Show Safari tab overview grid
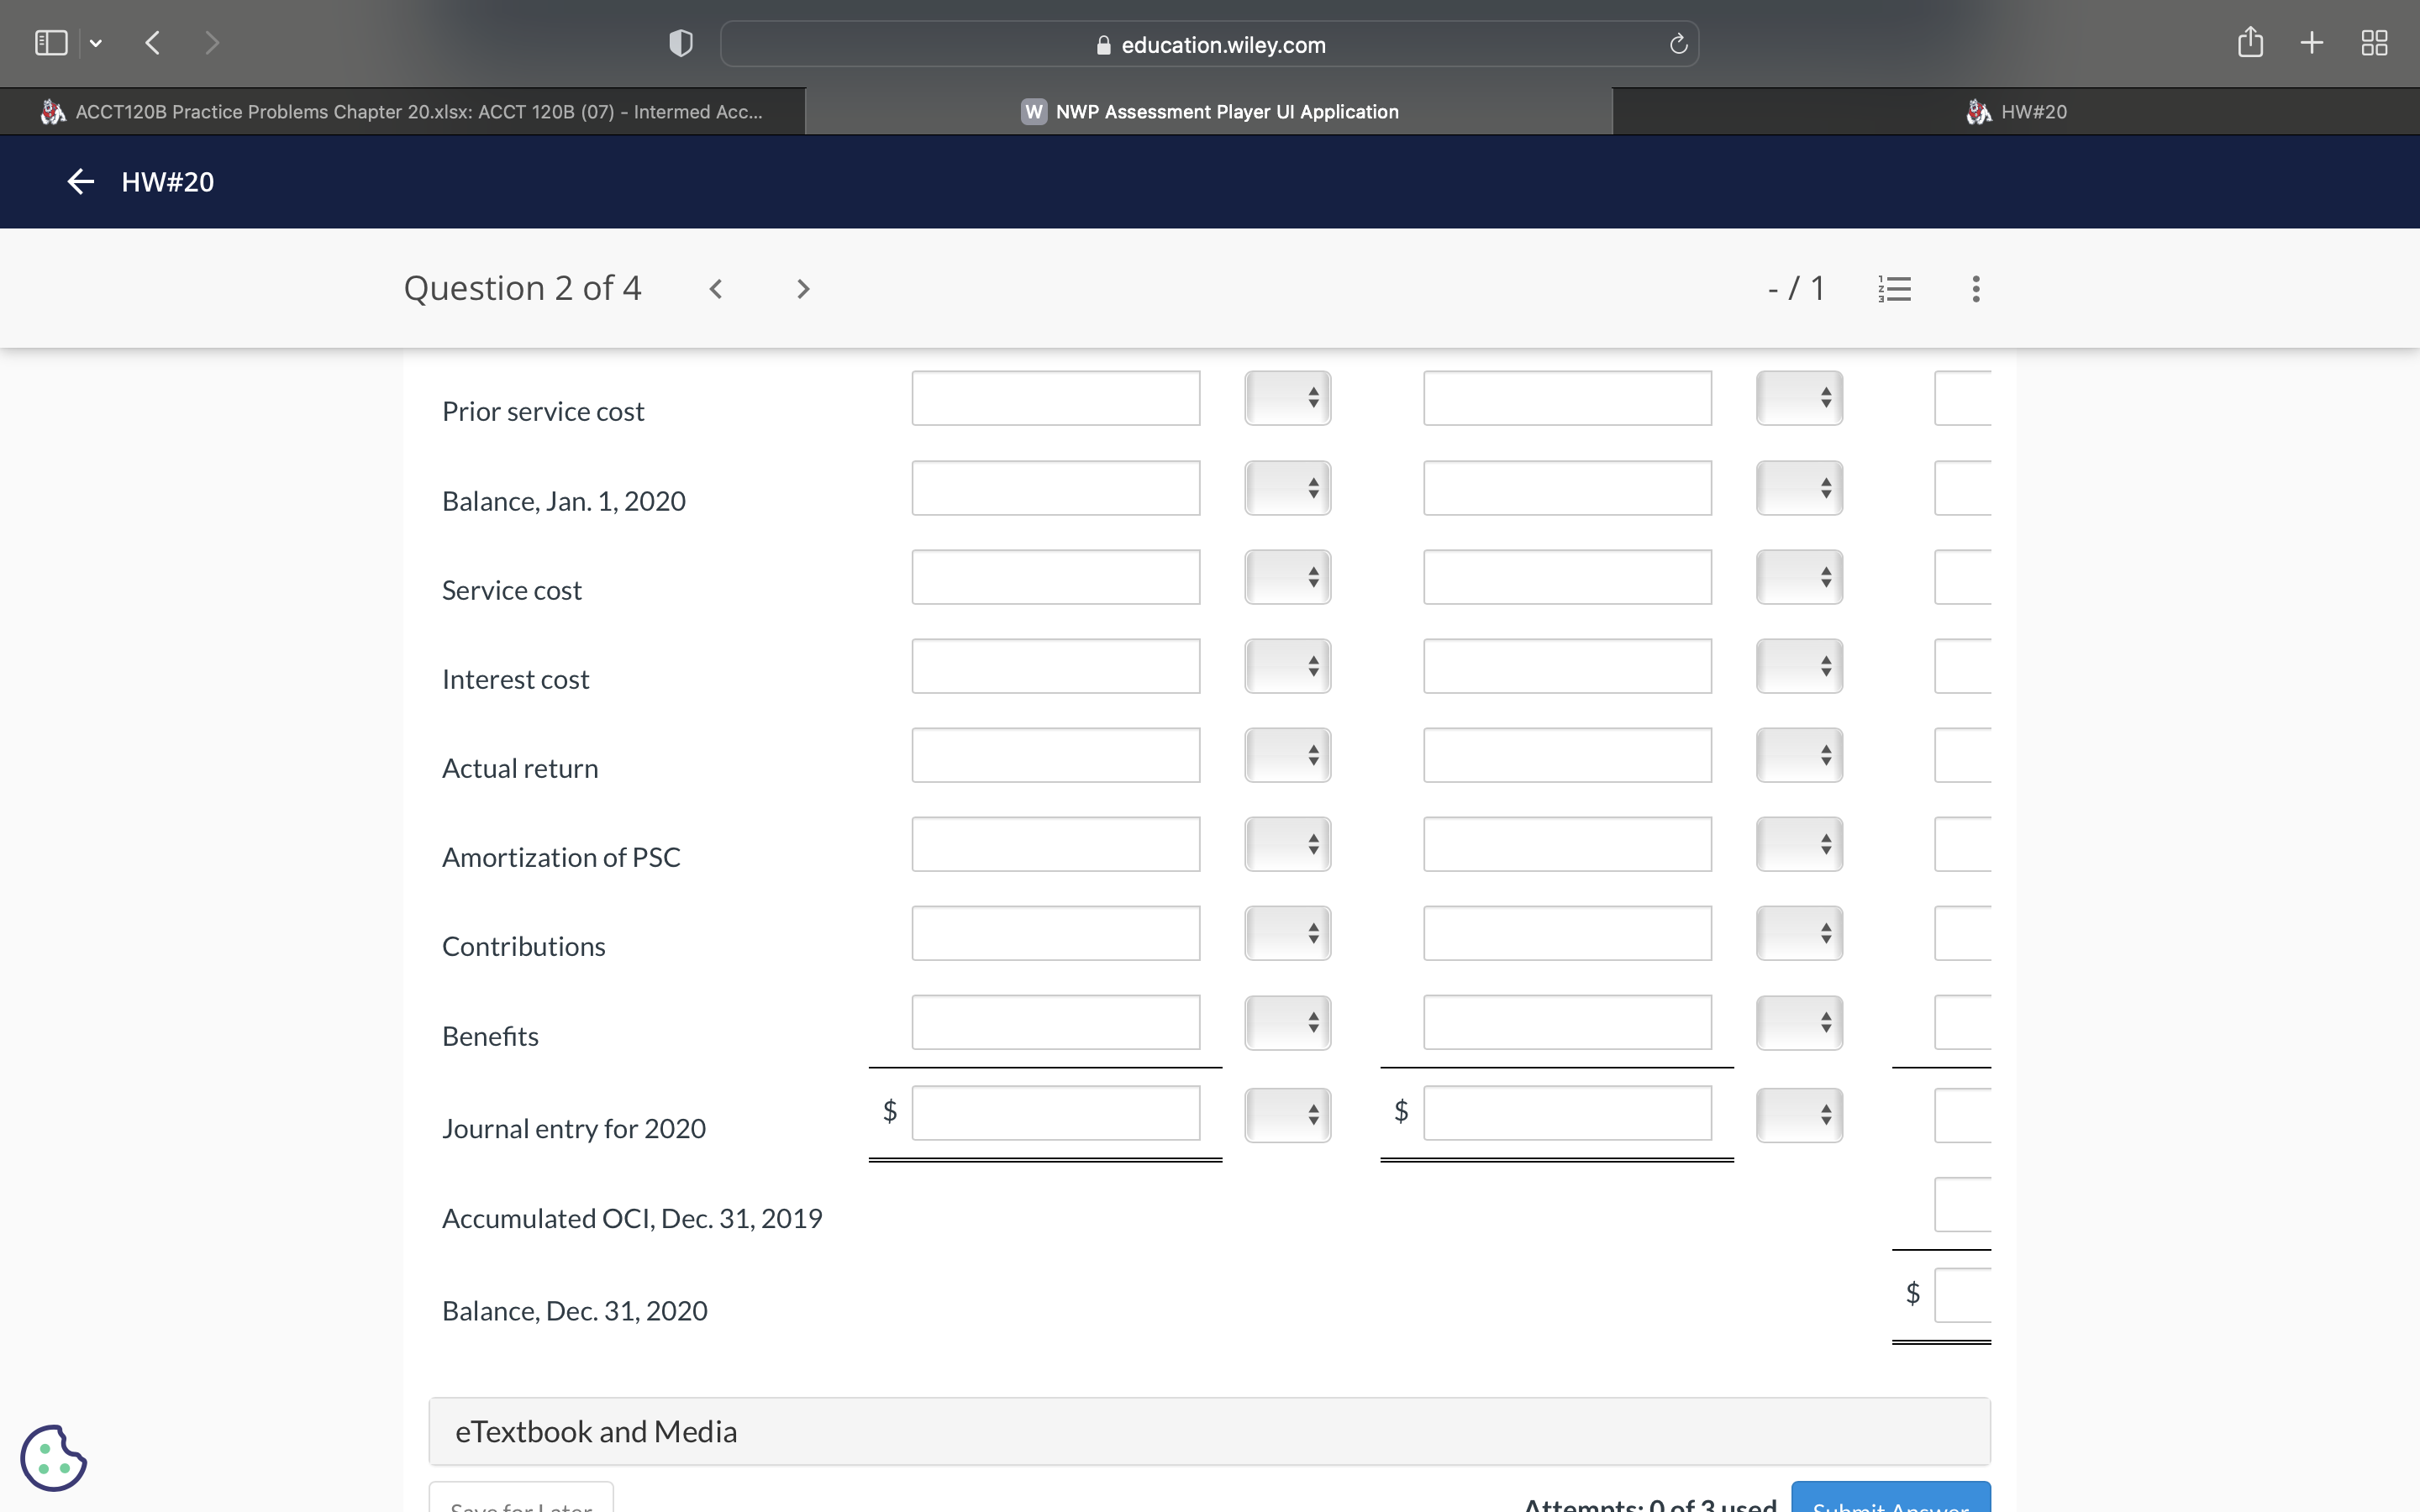This screenshot has width=2420, height=1512. [x=2374, y=42]
